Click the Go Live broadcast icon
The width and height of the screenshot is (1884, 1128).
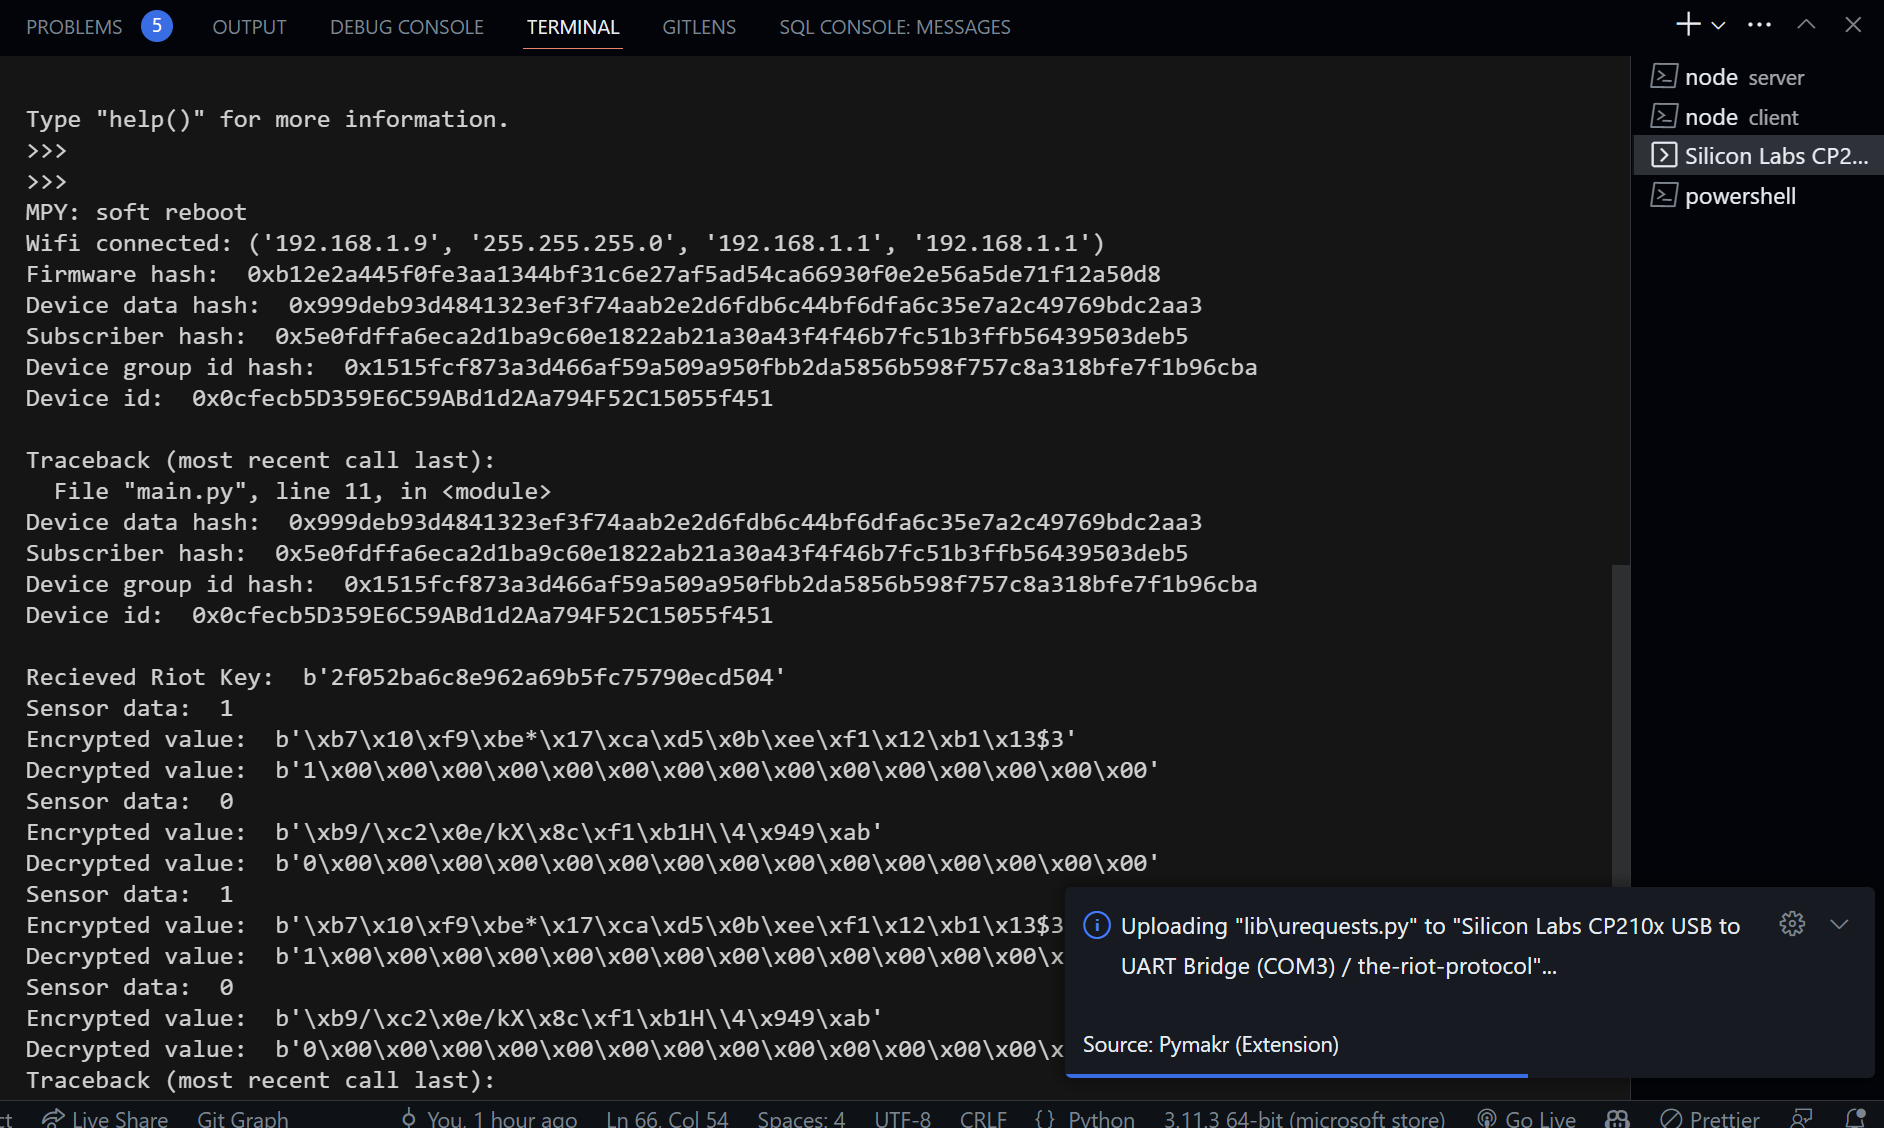point(1487,1118)
